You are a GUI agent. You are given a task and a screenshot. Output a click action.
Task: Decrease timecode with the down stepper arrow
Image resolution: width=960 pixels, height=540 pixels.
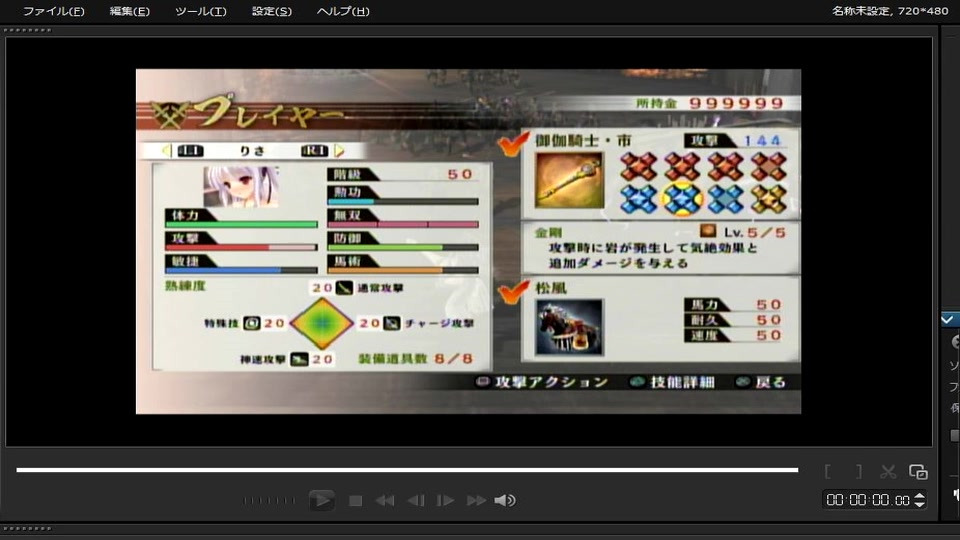pyautogui.click(x=919, y=504)
